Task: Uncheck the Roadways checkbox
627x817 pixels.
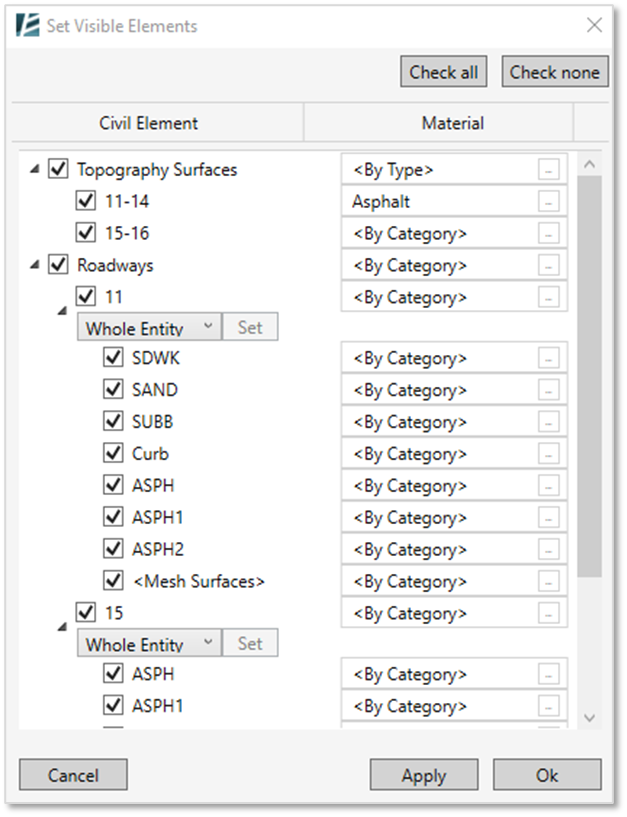Action: (58, 264)
